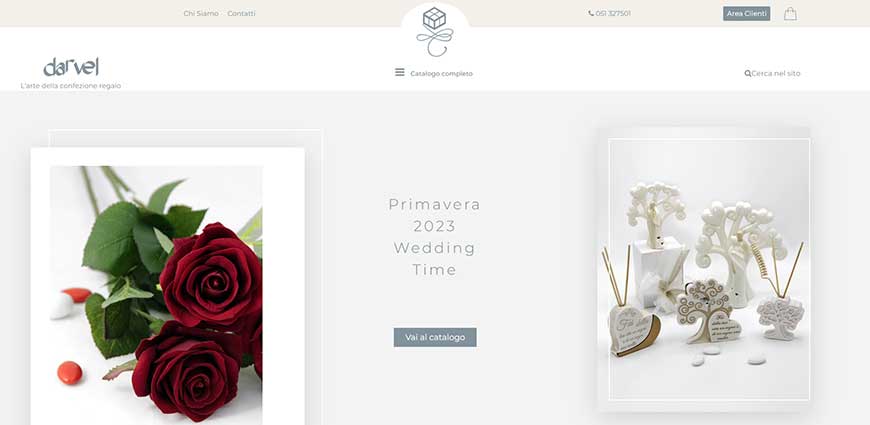This screenshot has height=425, width=870.
Task: Call phone number 051 327501
Action: (x=613, y=13)
